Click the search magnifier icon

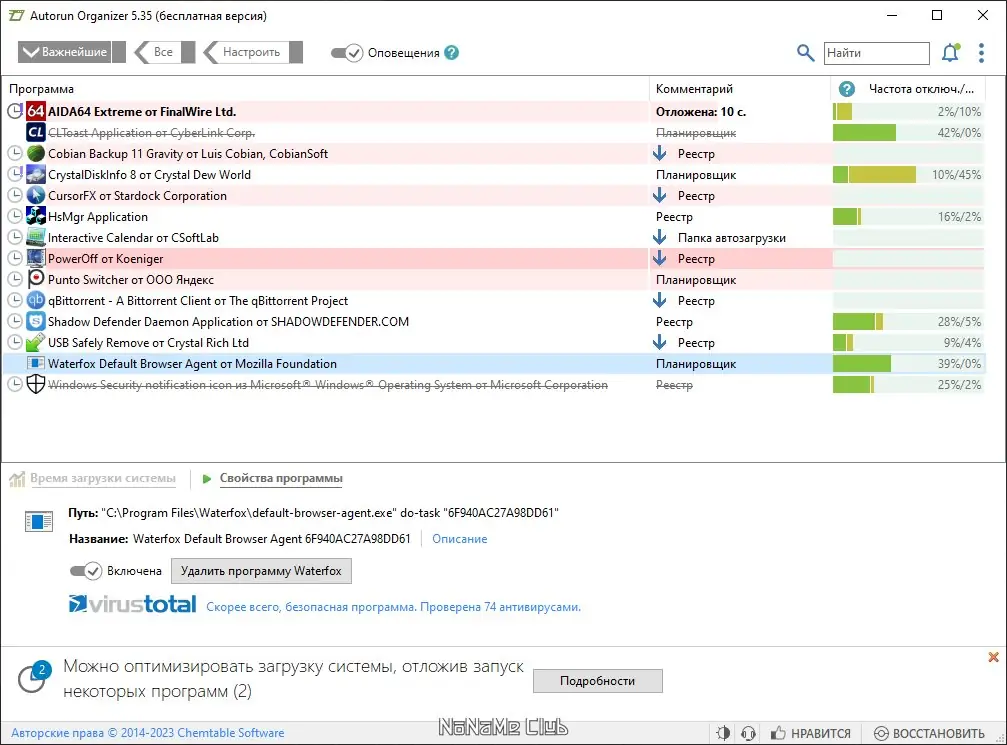[805, 53]
